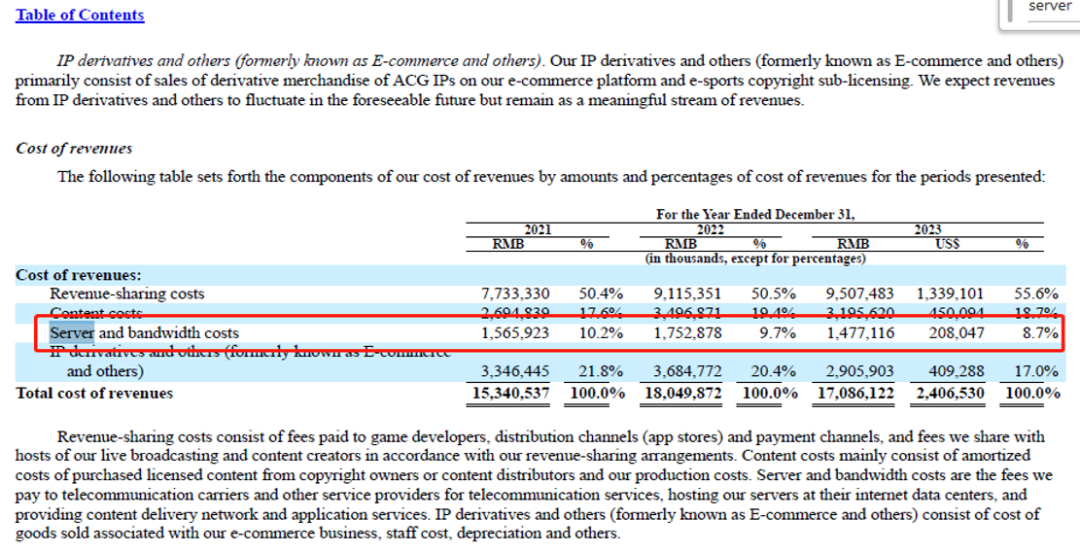Click the total value 15,340,537
The height and width of the screenshot is (553, 1080).
click(x=511, y=393)
